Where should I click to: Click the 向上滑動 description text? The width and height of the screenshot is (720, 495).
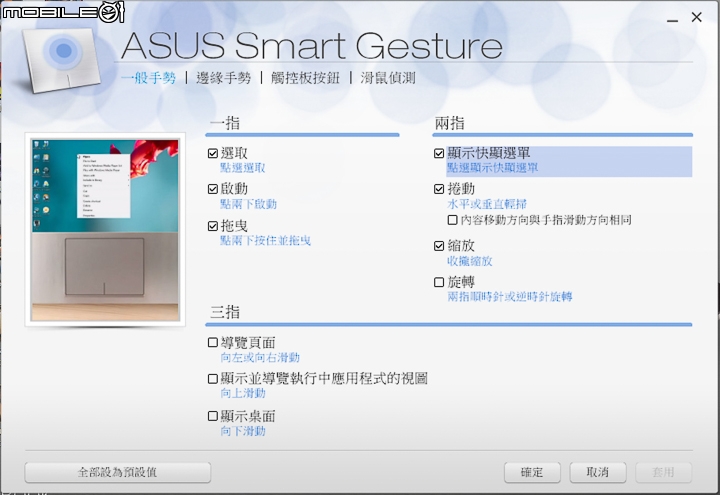243,394
